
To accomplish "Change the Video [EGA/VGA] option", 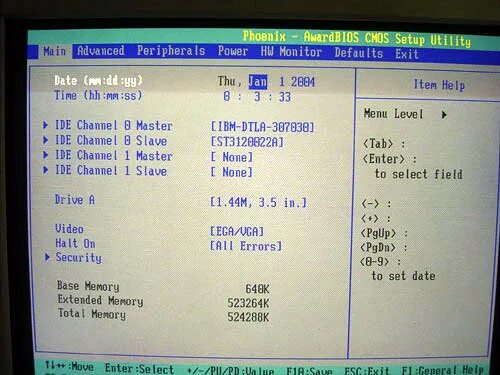I will 237,231.
